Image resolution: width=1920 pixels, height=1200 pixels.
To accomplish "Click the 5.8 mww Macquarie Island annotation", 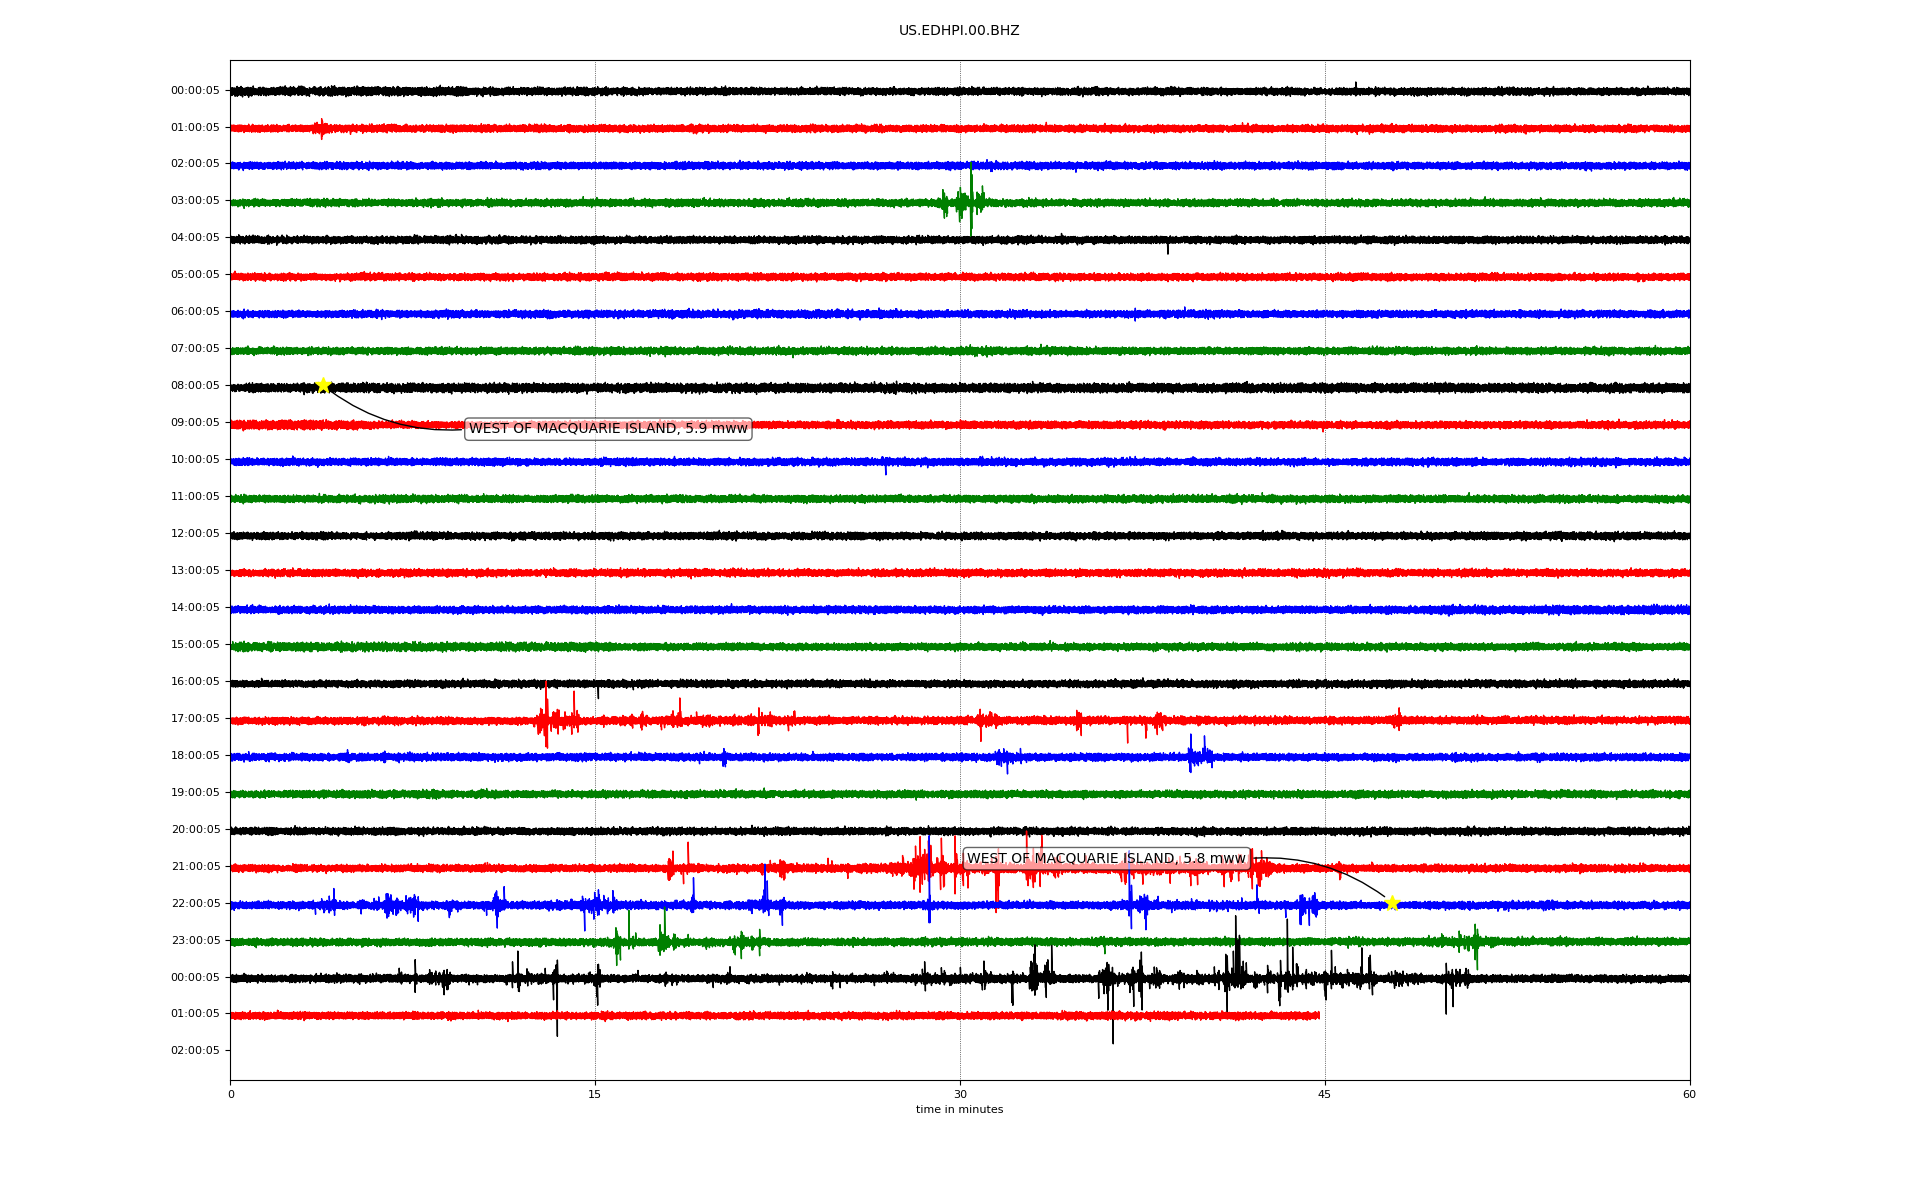I will pos(1106,859).
